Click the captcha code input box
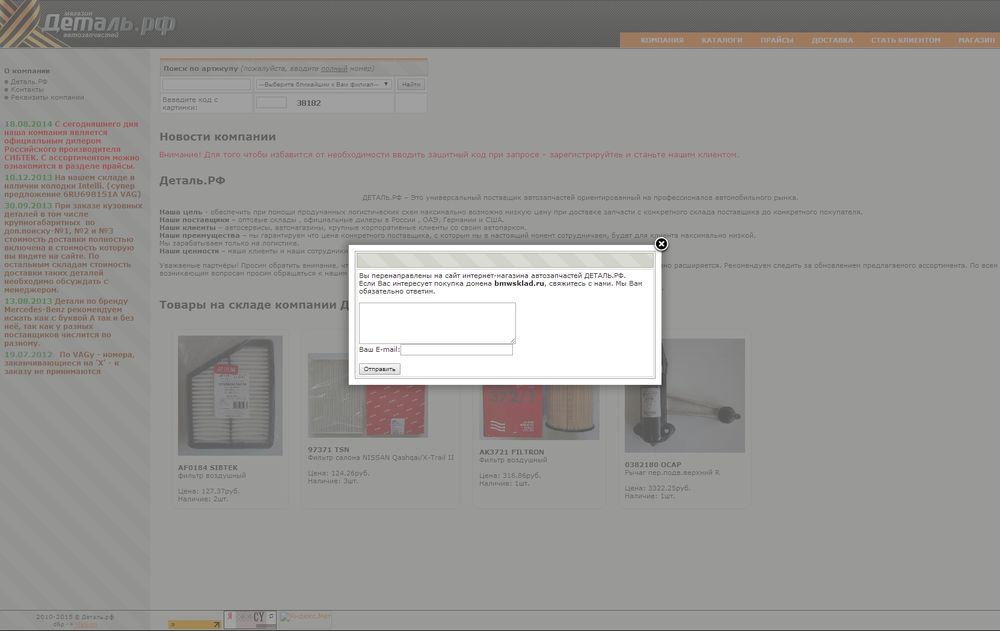1000x631 pixels. (271, 103)
